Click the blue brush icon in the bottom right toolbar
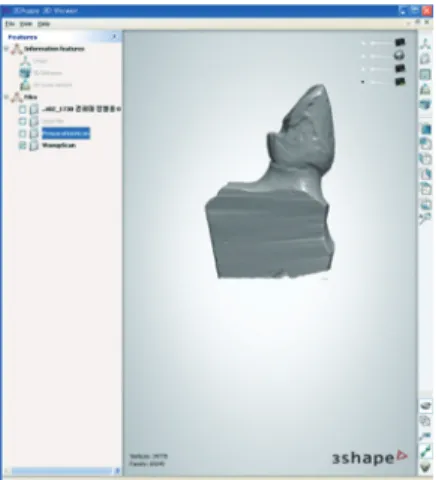Image resolution: width=436 pixels, height=480 pixels. click(x=426, y=436)
